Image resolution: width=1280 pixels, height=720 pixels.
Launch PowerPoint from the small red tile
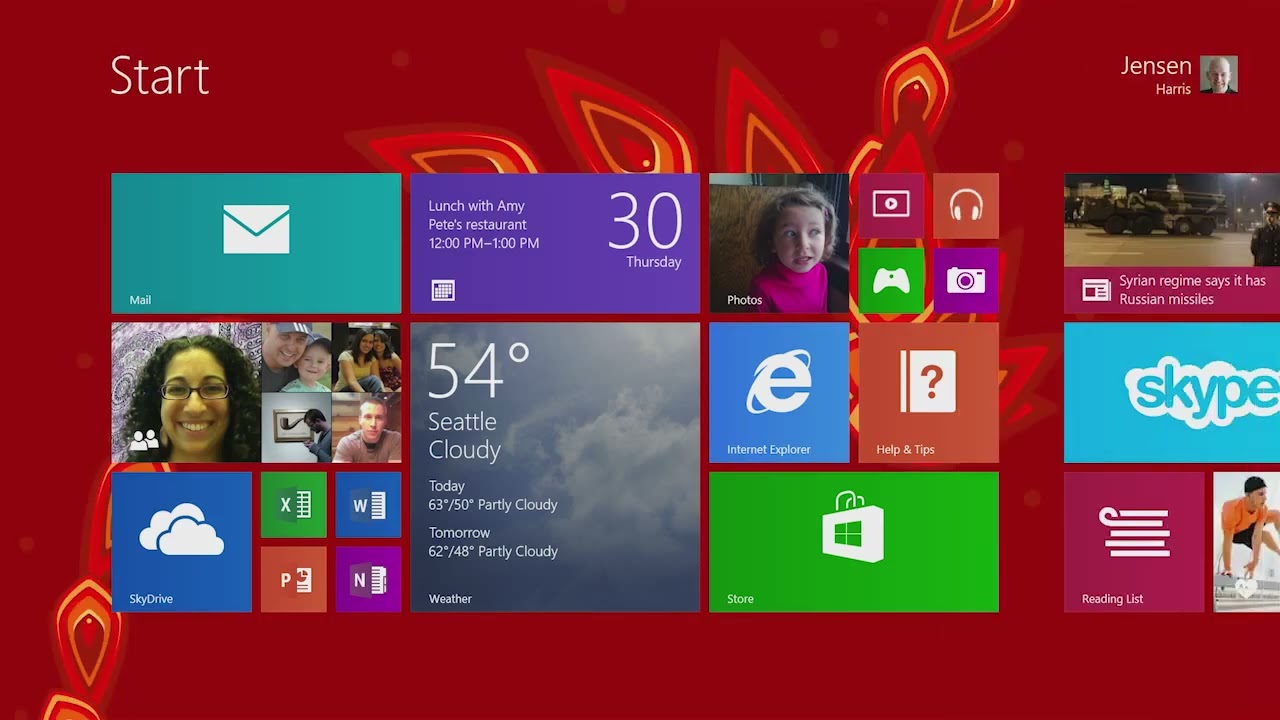[x=294, y=579]
